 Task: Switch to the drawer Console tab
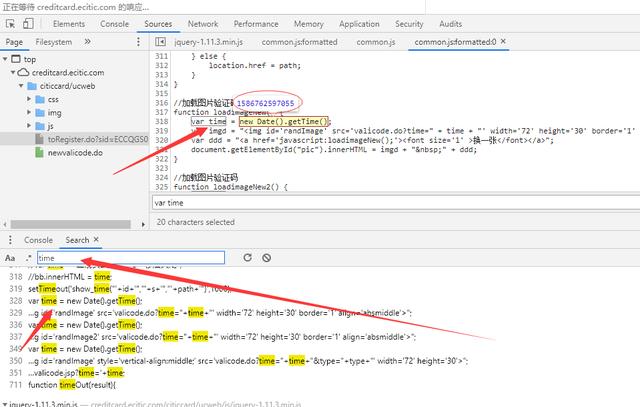[38, 240]
